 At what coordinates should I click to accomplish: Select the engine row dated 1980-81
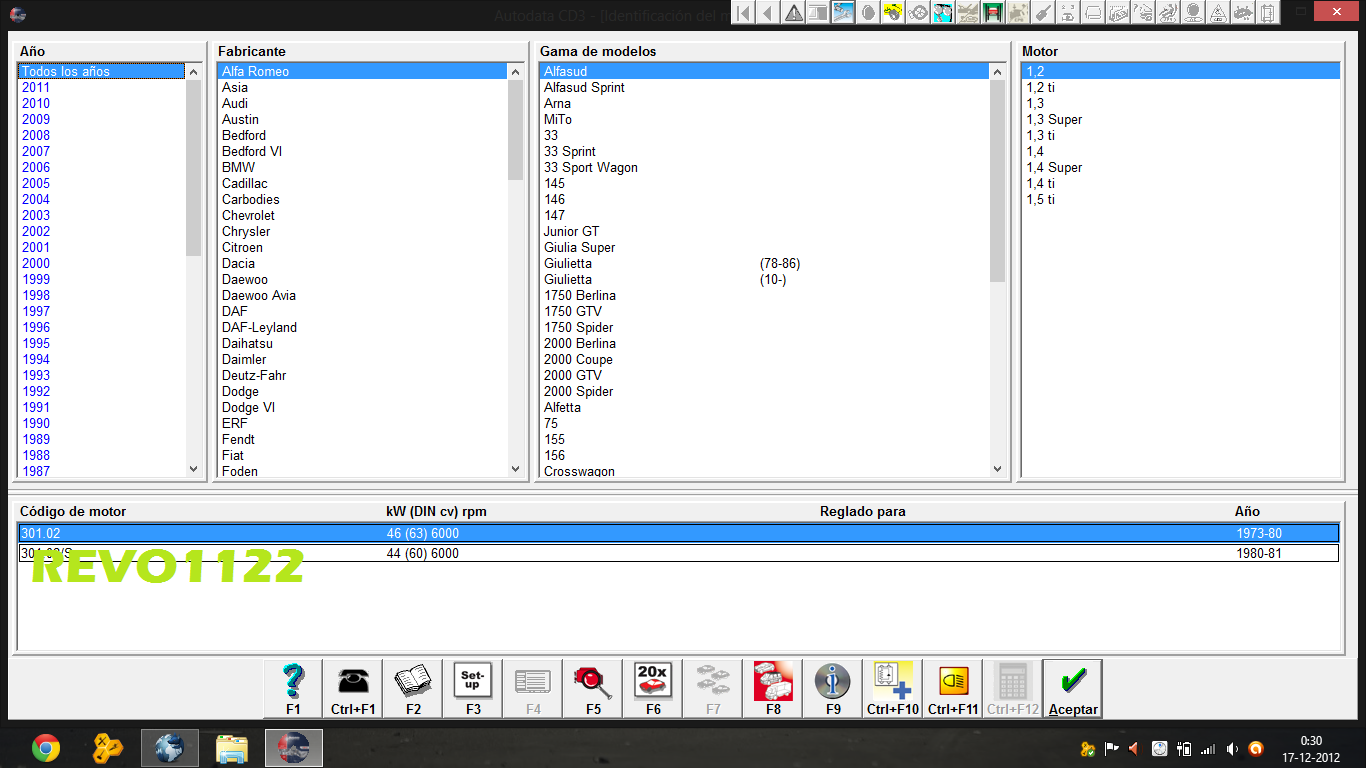[678, 553]
